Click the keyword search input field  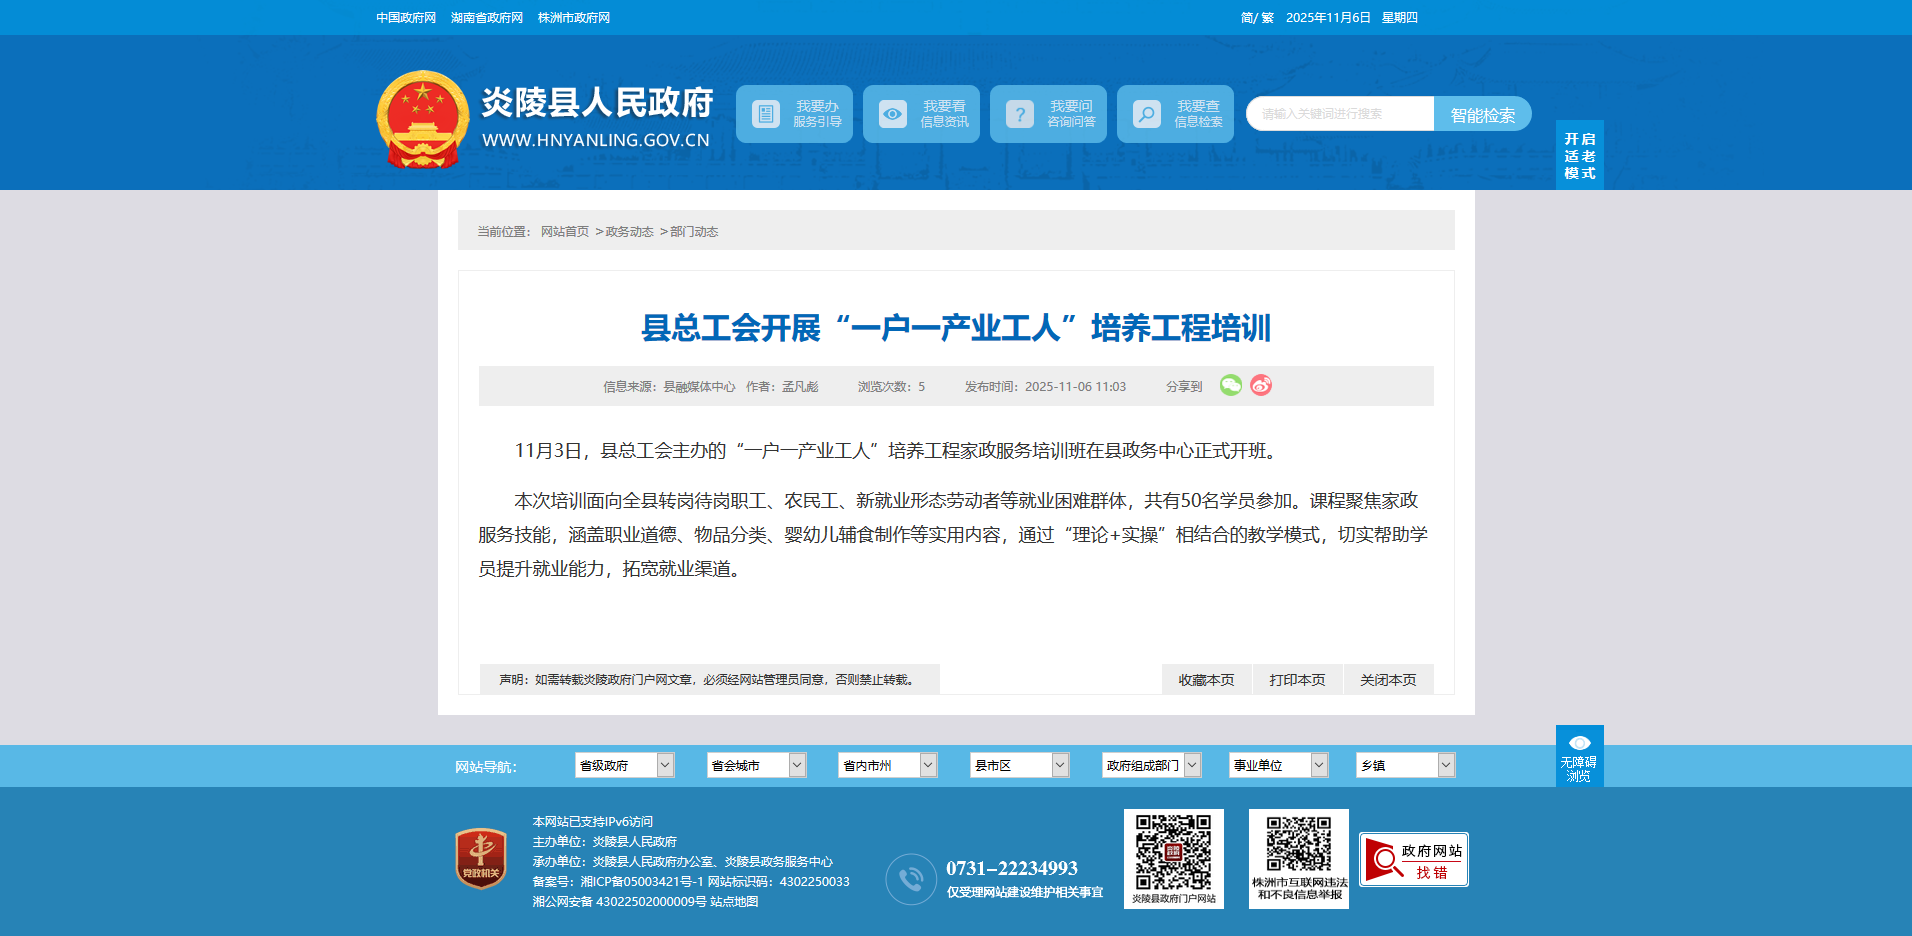(x=1339, y=114)
